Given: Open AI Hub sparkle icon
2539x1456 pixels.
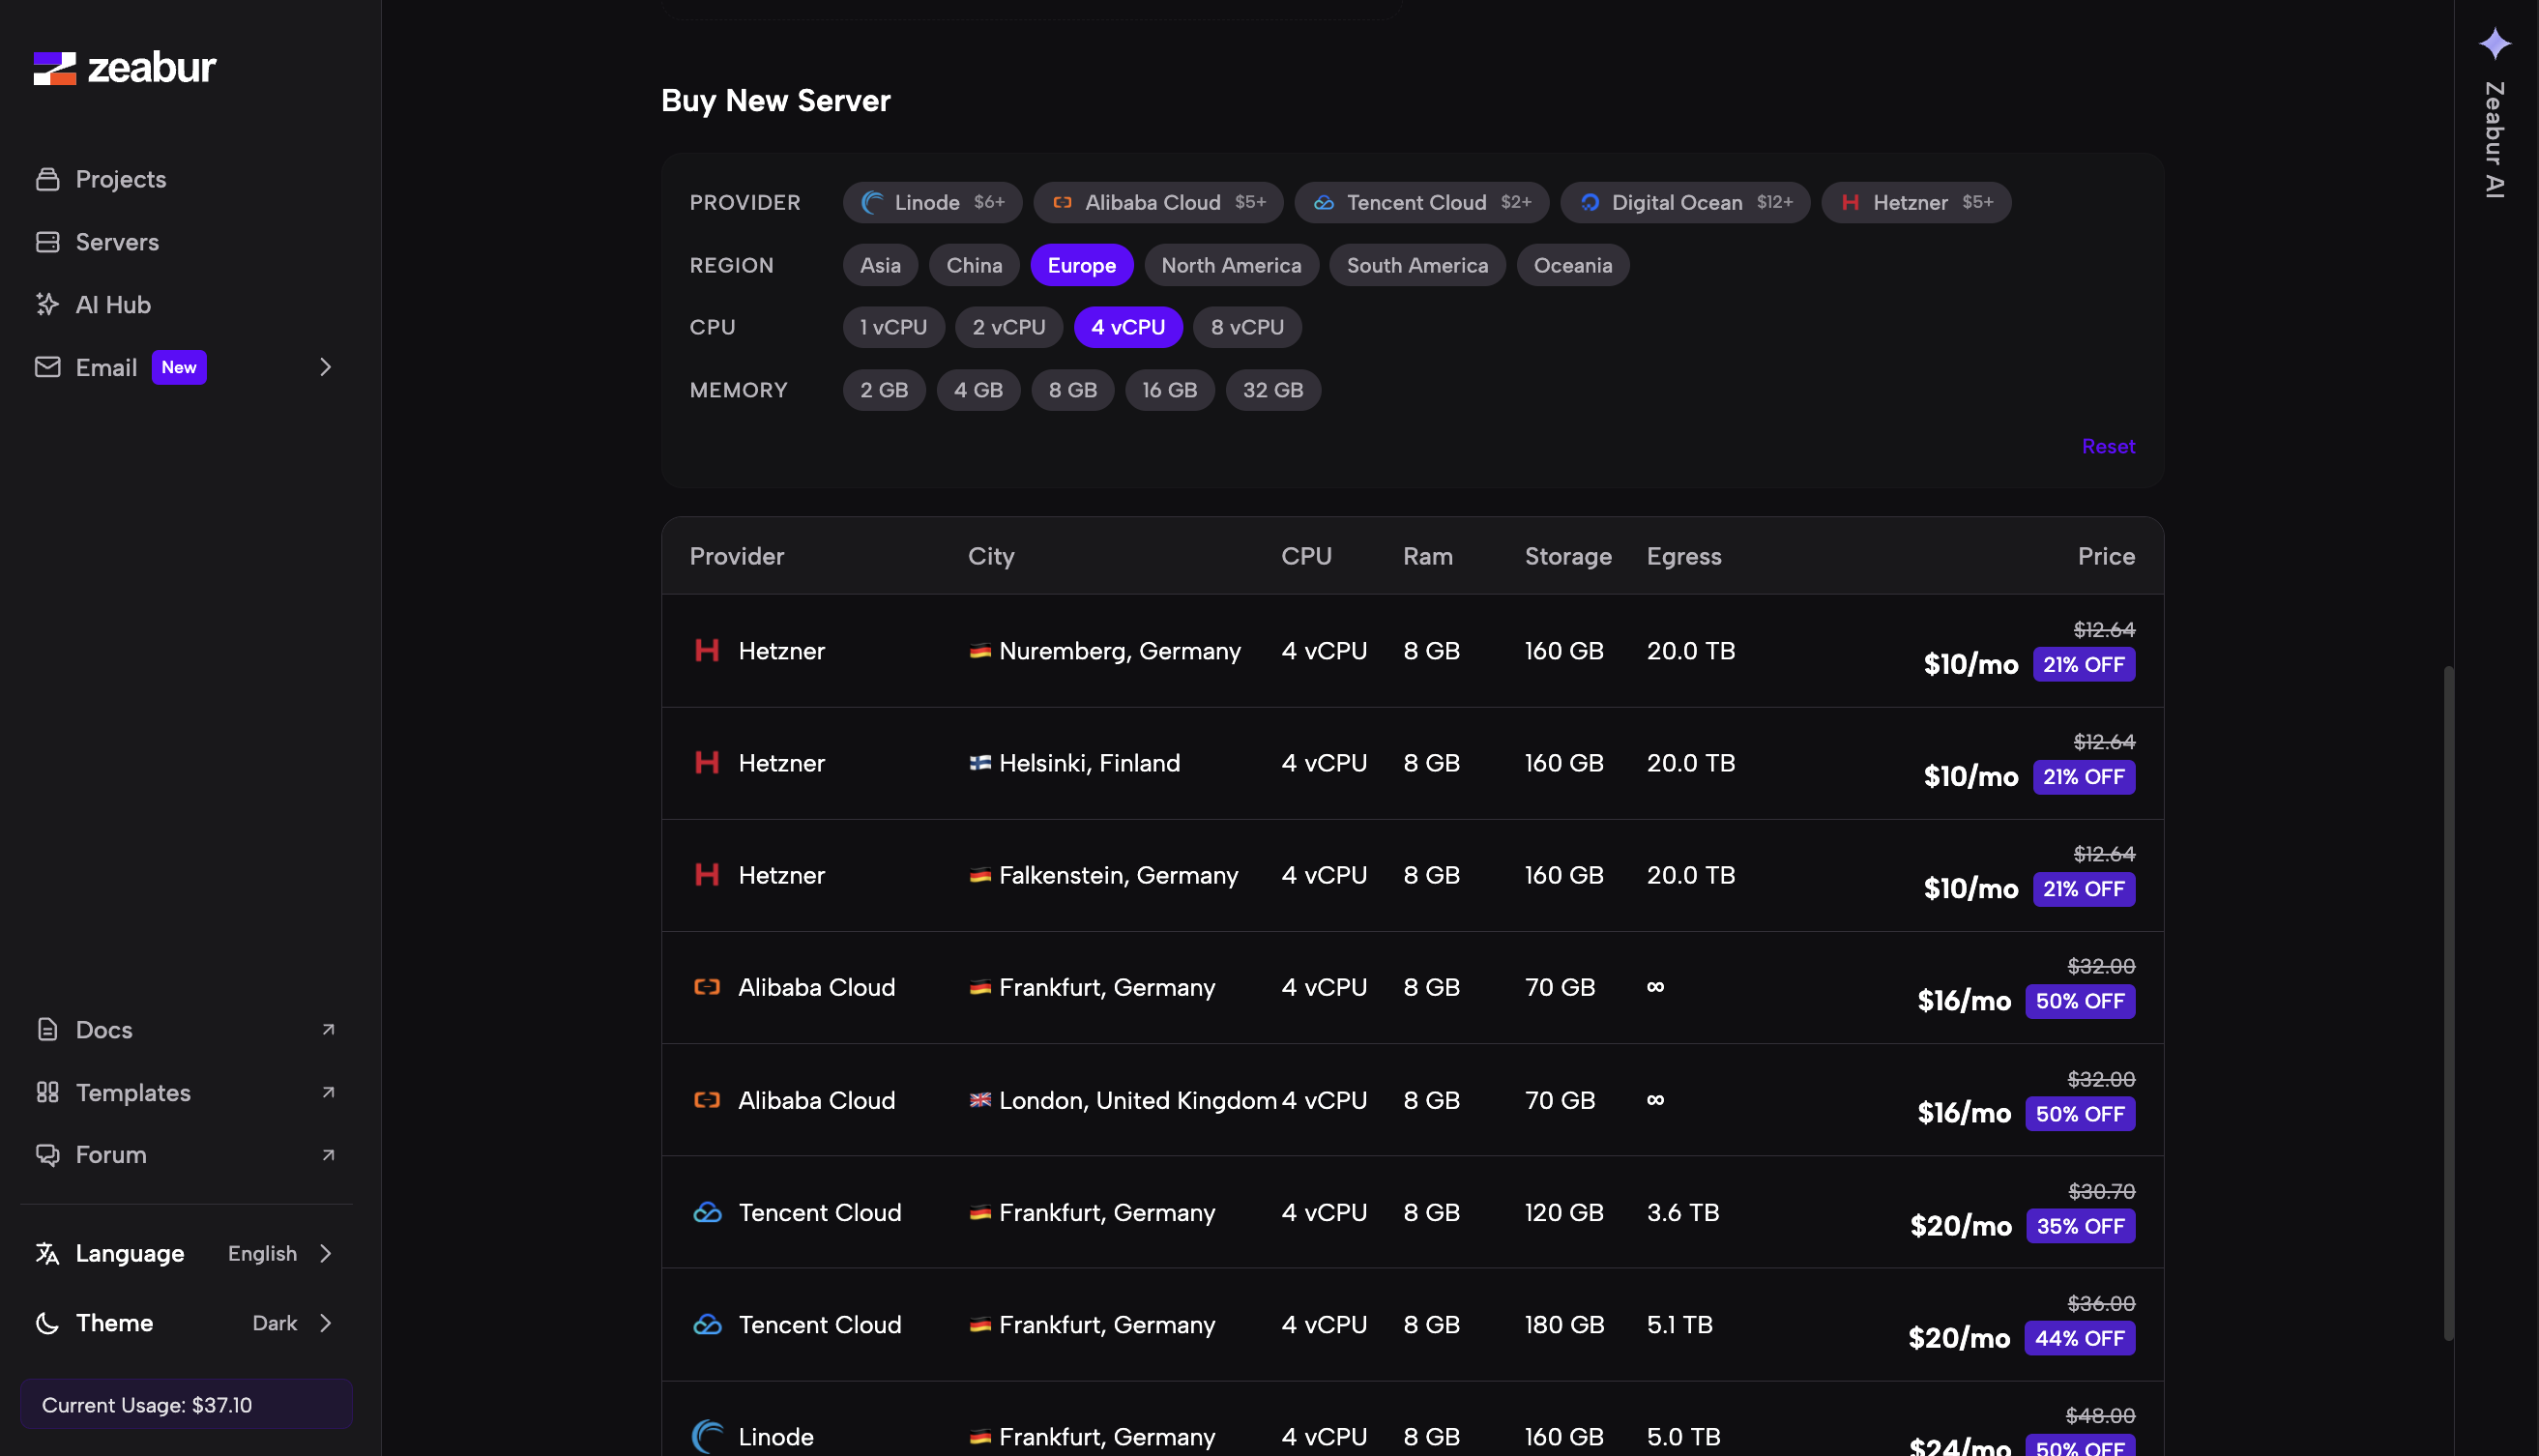Looking at the screenshot, I should point(47,304).
